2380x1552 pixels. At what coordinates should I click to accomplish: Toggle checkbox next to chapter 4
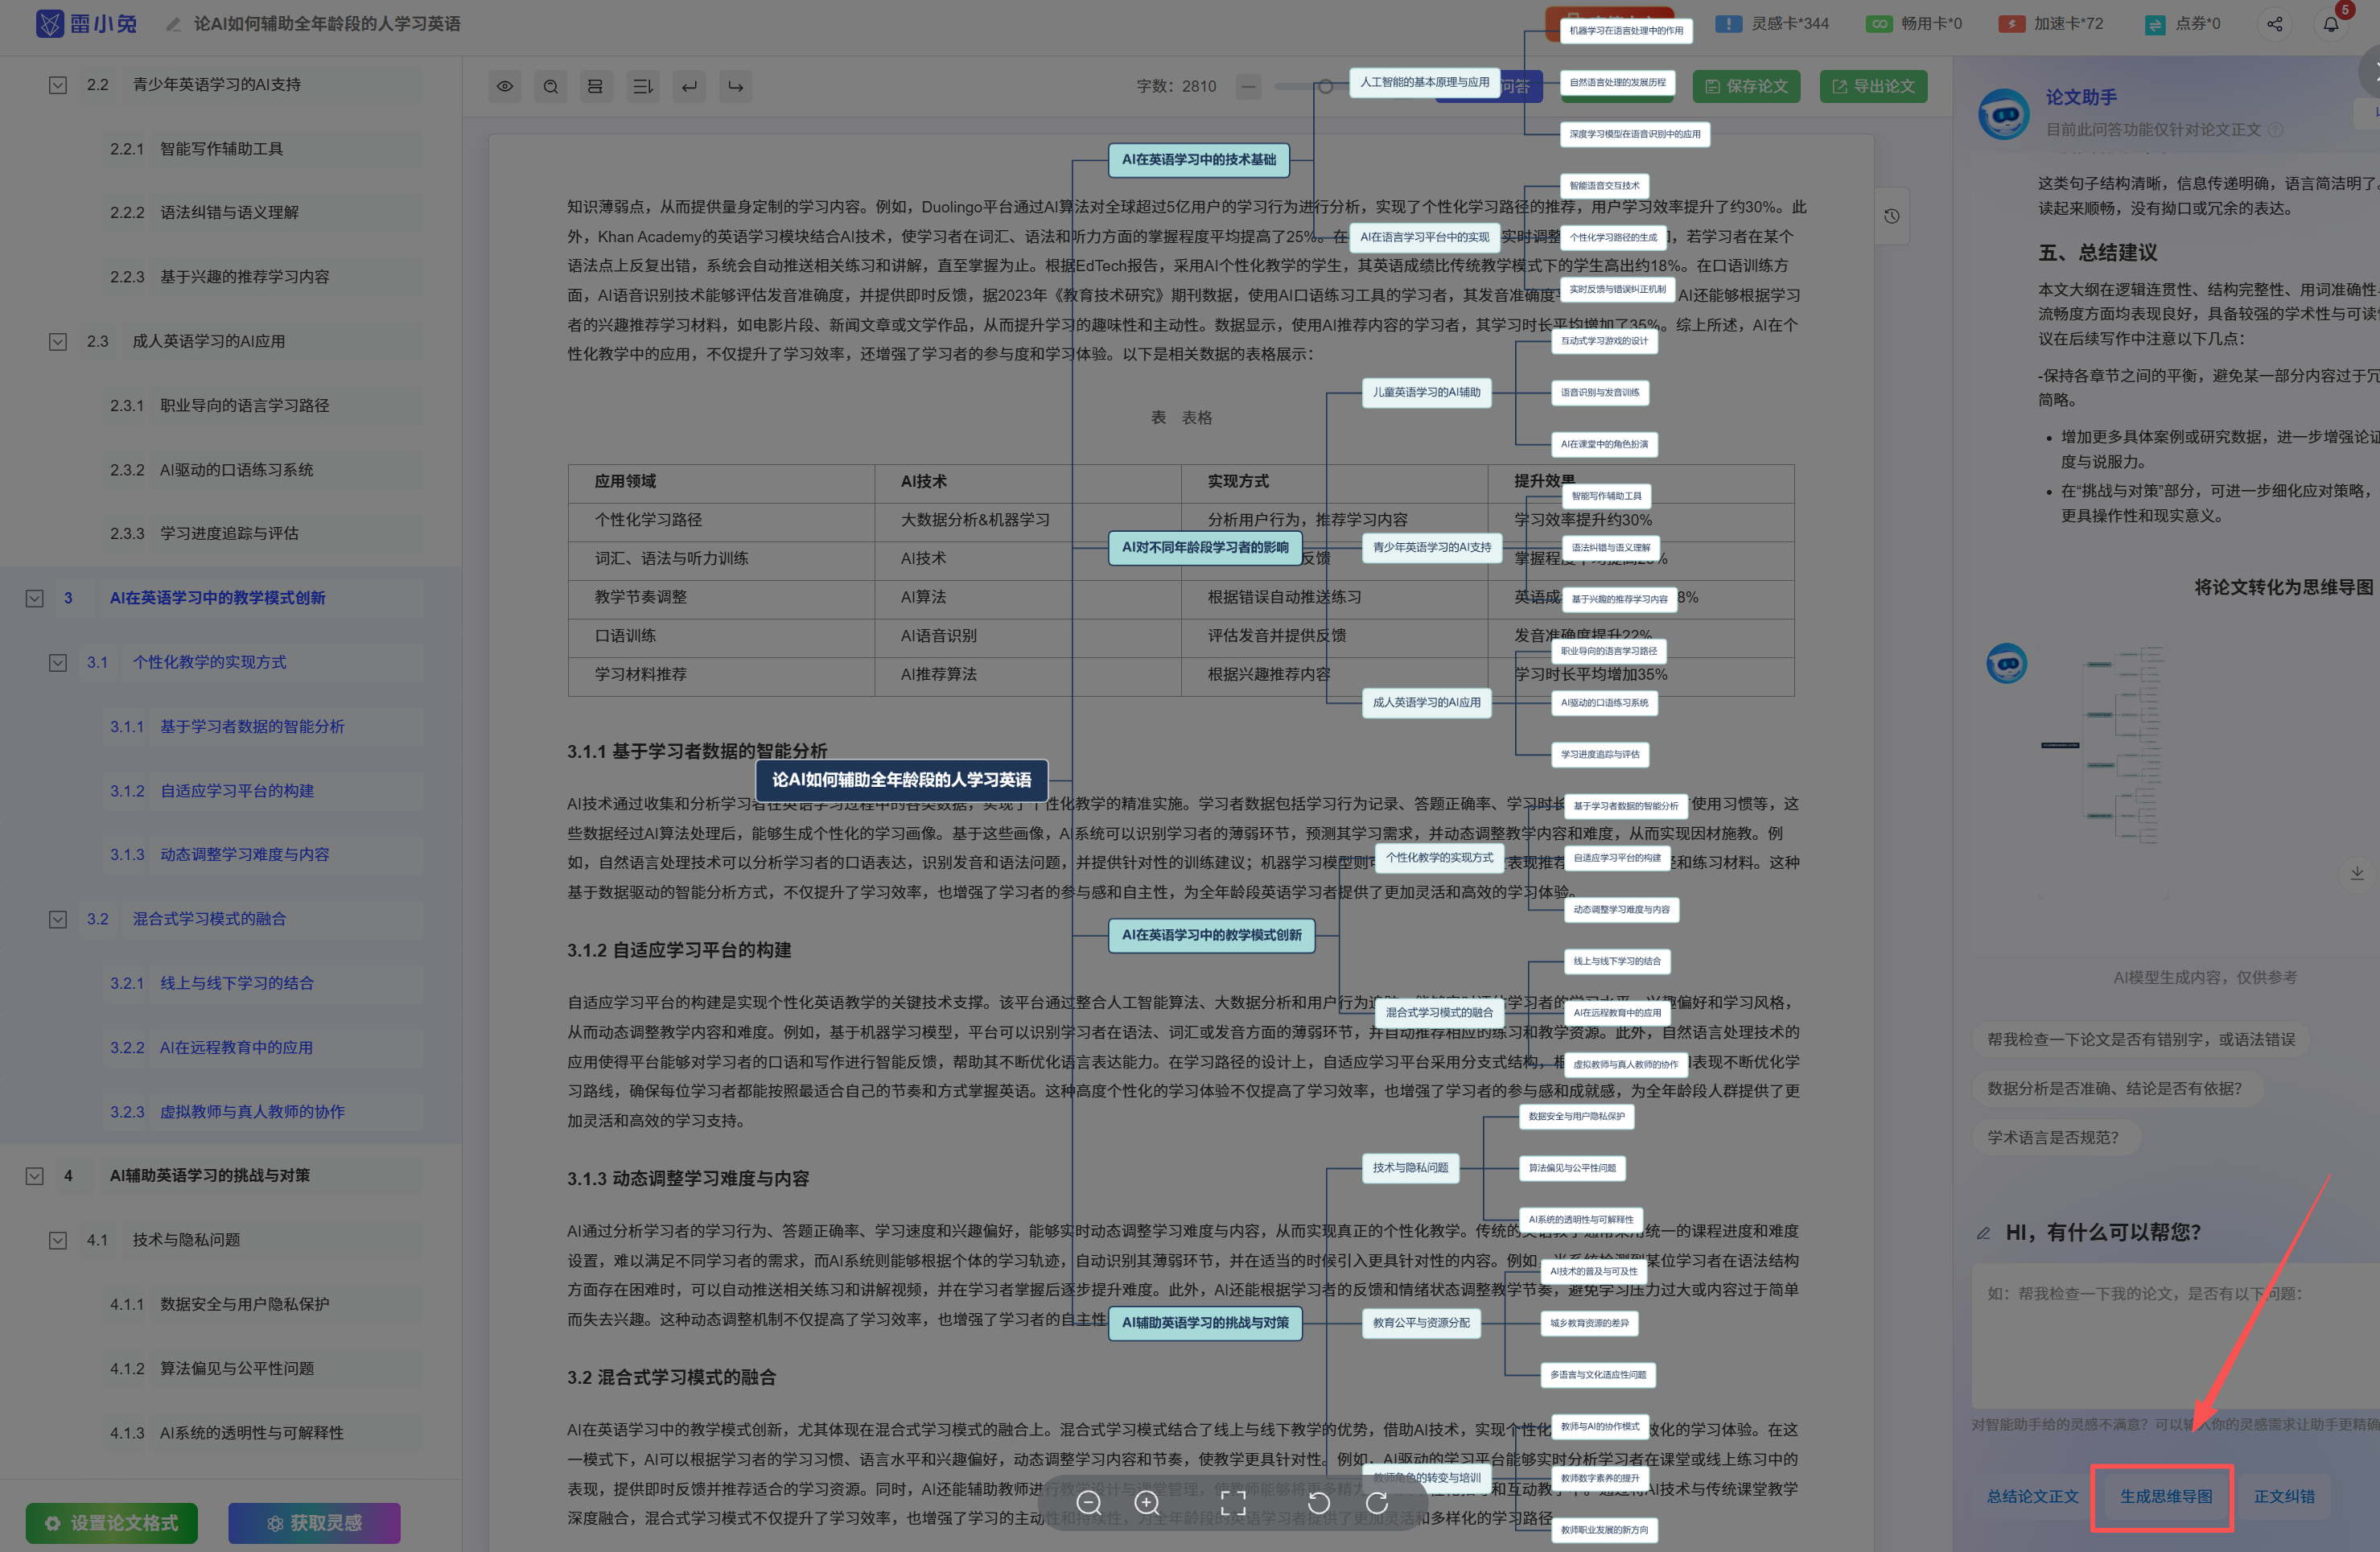(x=35, y=1176)
